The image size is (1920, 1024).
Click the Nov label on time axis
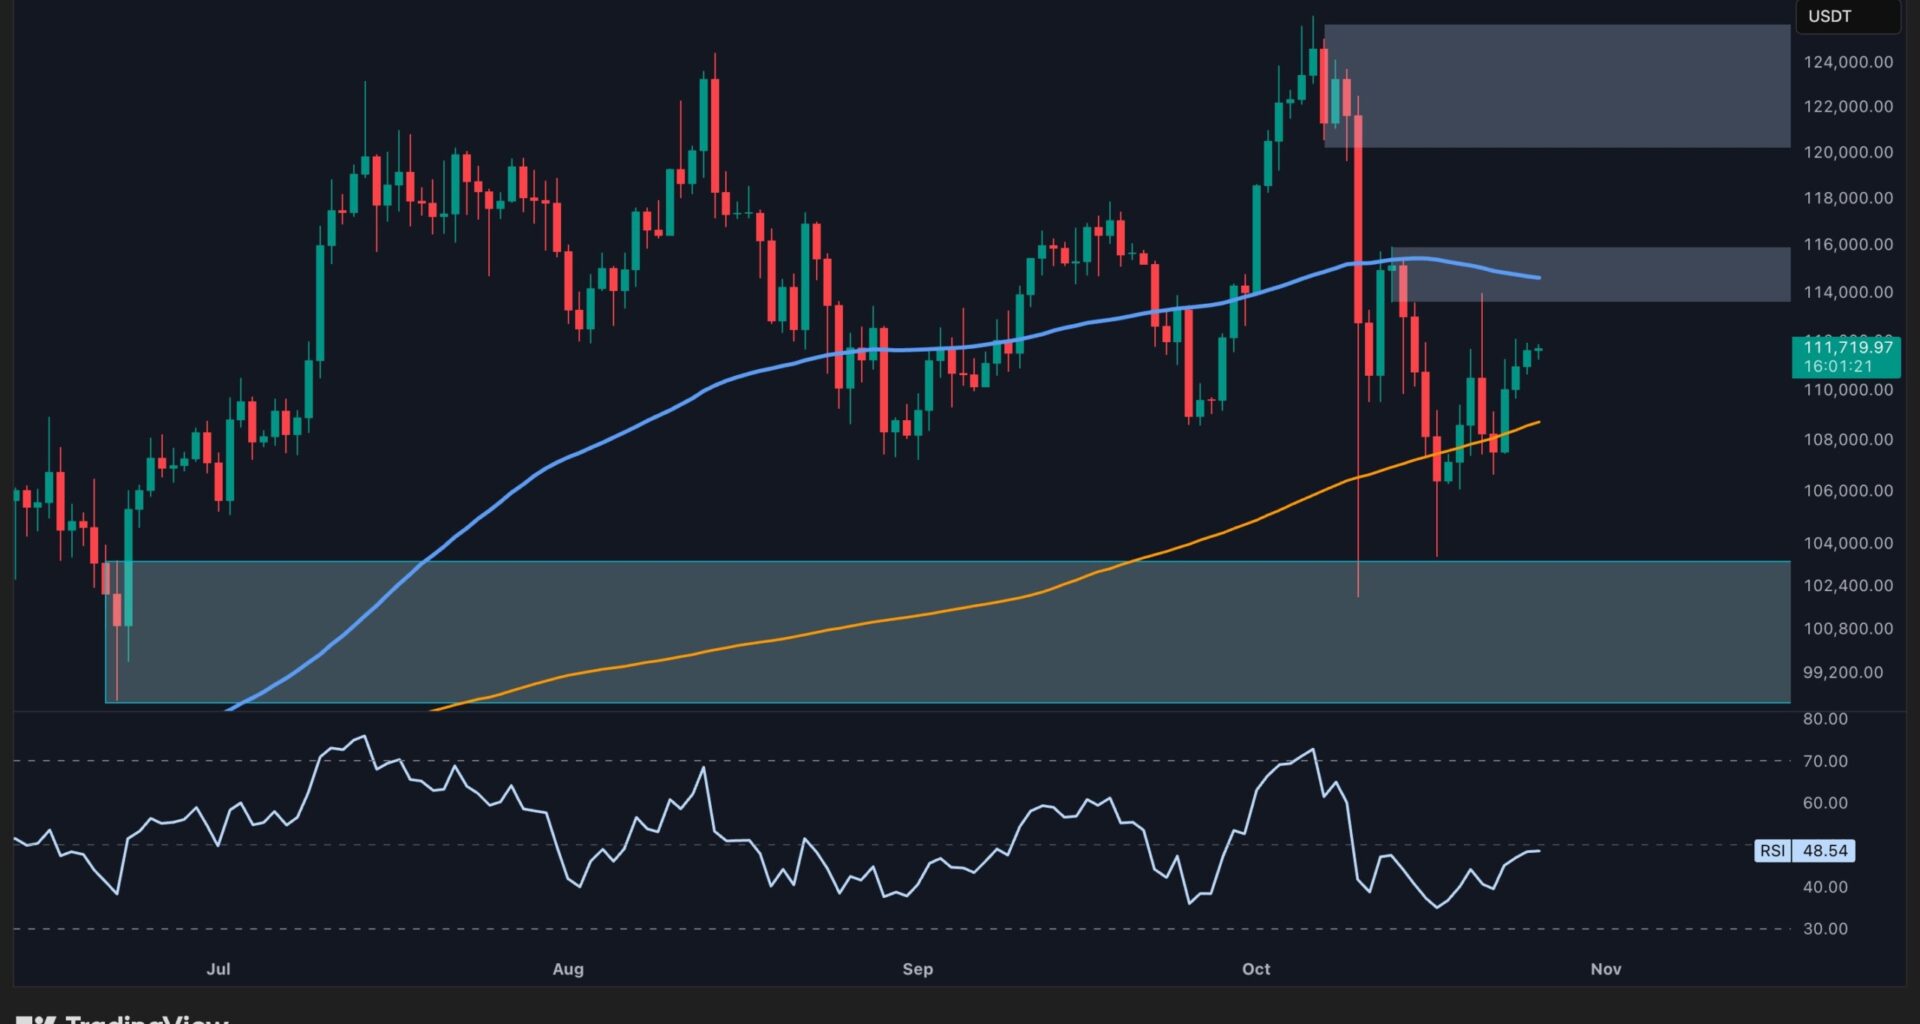[x=1605, y=969]
